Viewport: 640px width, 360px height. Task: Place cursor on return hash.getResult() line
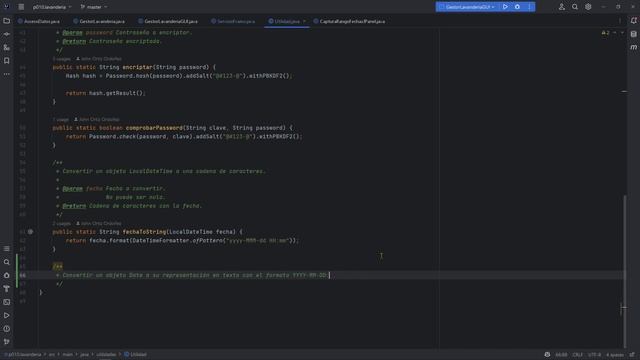click(x=105, y=93)
